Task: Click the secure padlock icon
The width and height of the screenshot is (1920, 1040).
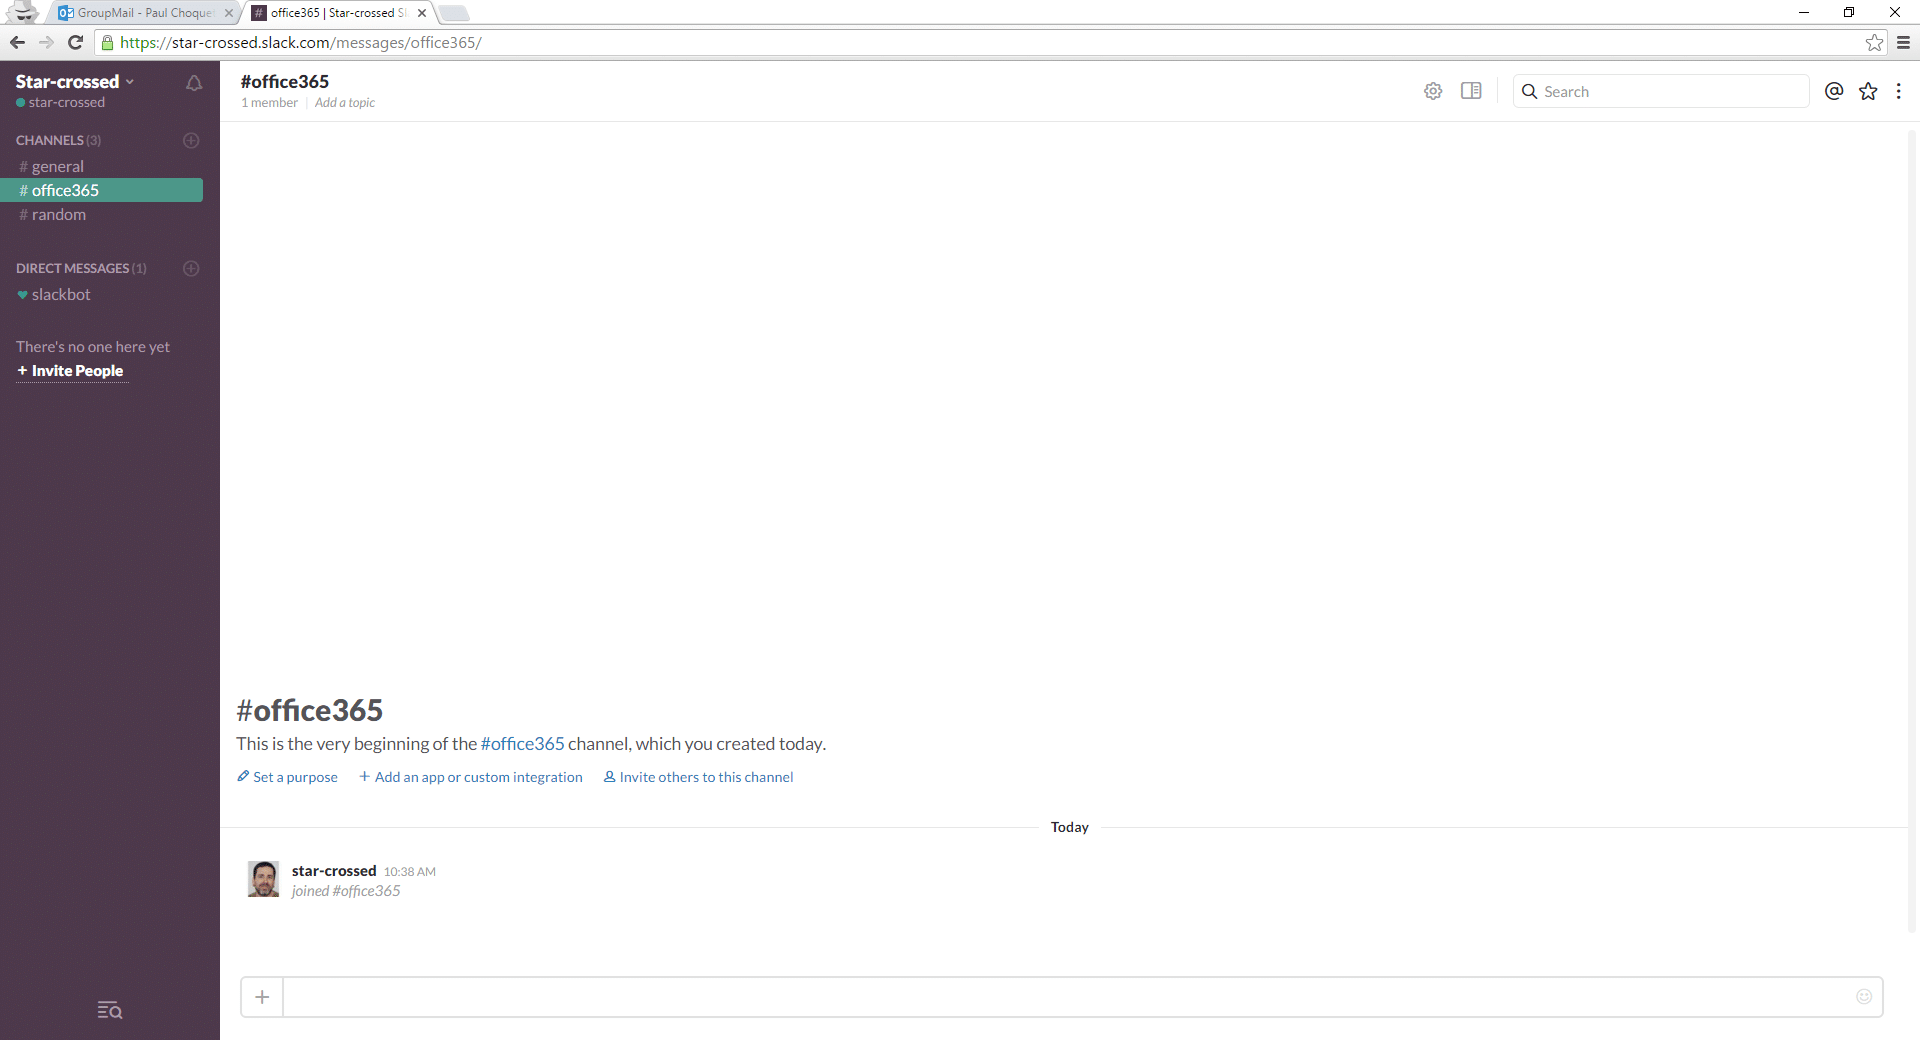Action: [x=108, y=42]
